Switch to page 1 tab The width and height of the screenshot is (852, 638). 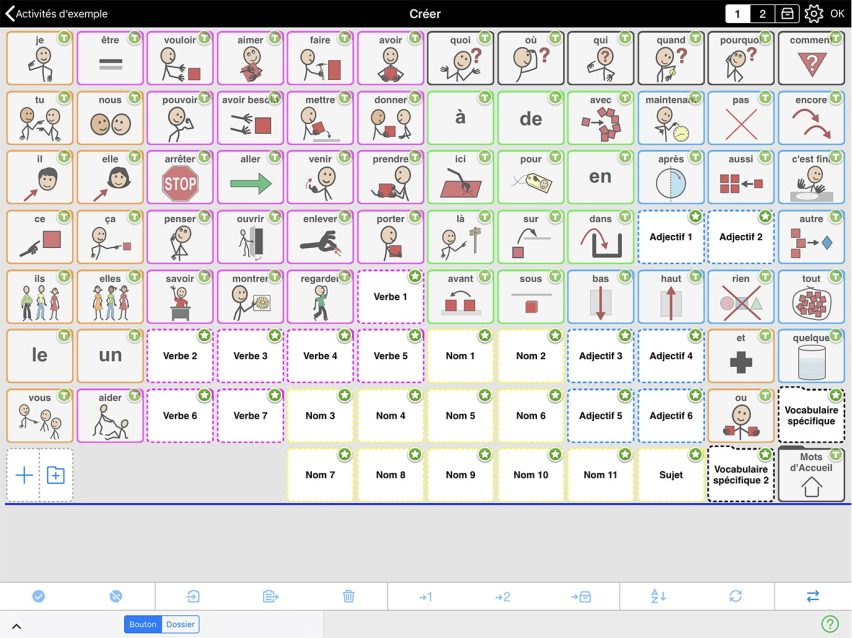(737, 14)
